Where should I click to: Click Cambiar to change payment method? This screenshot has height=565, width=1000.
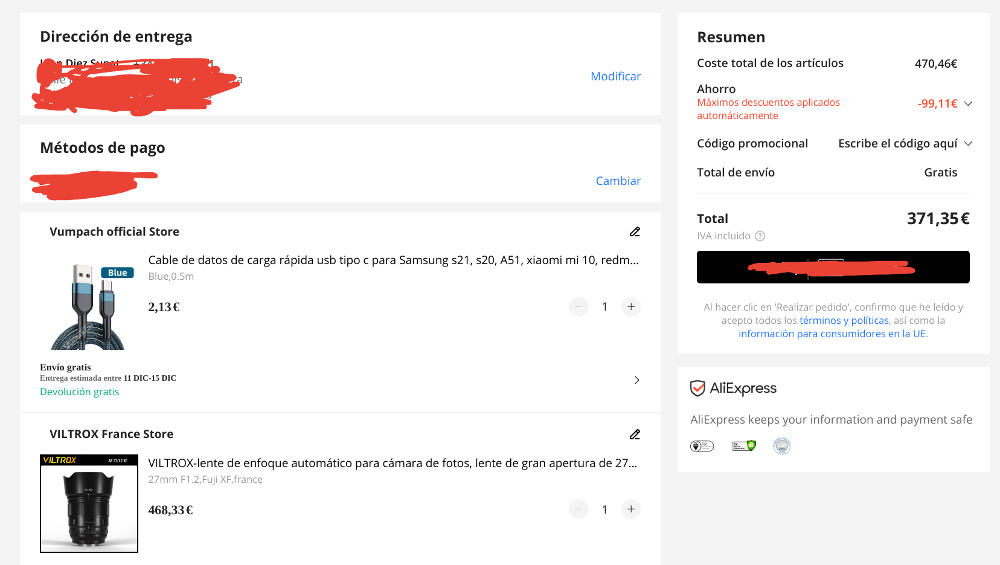618,180
